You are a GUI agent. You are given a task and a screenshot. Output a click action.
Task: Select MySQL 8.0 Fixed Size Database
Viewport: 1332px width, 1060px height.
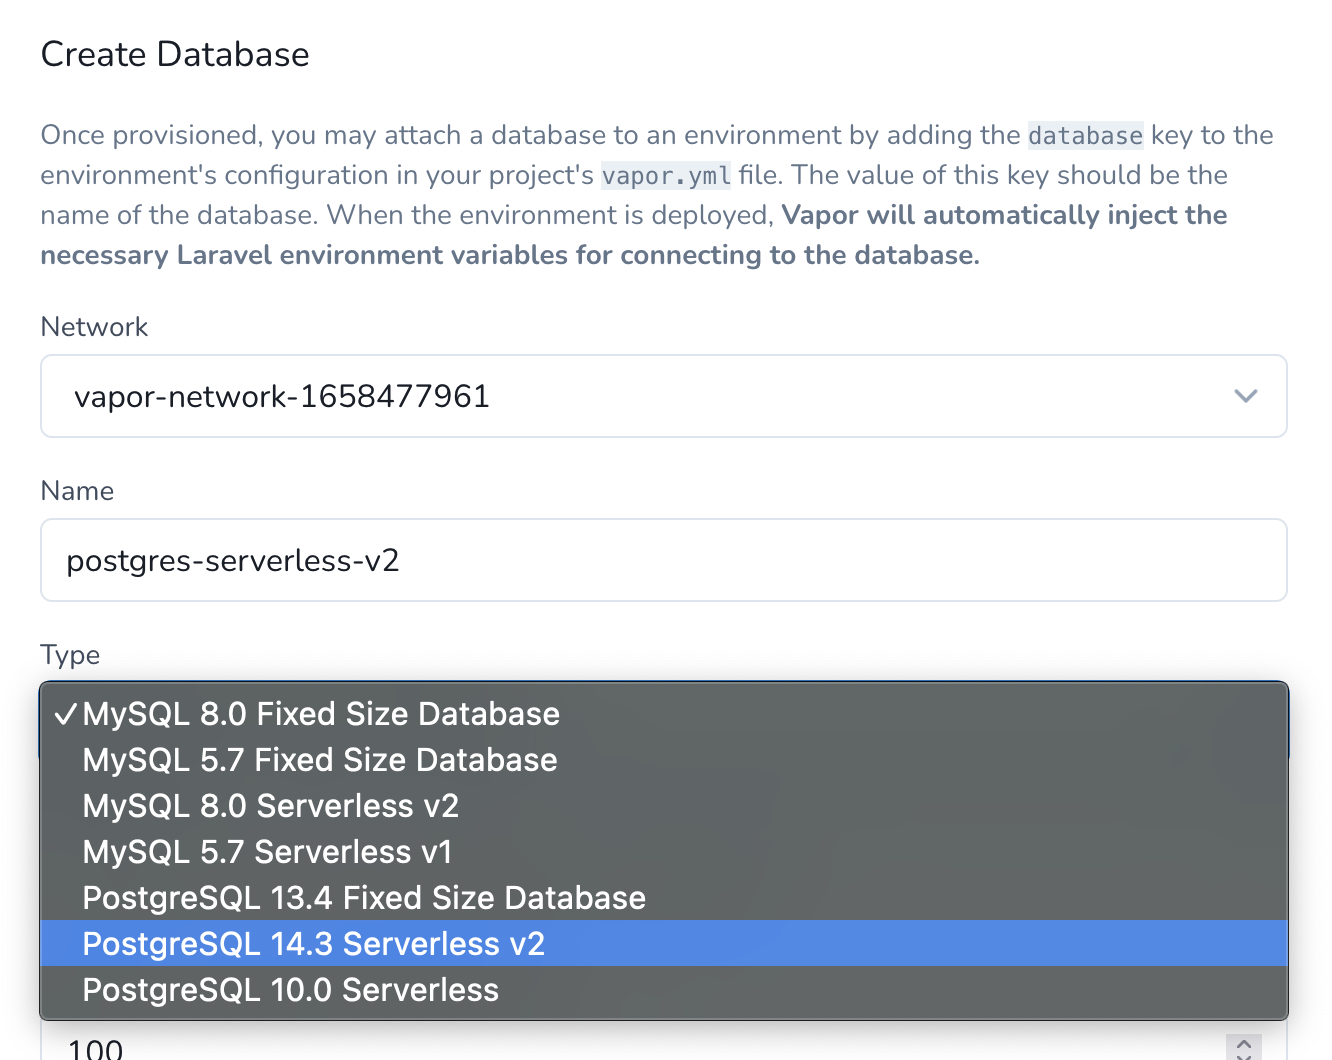(321, 713)
